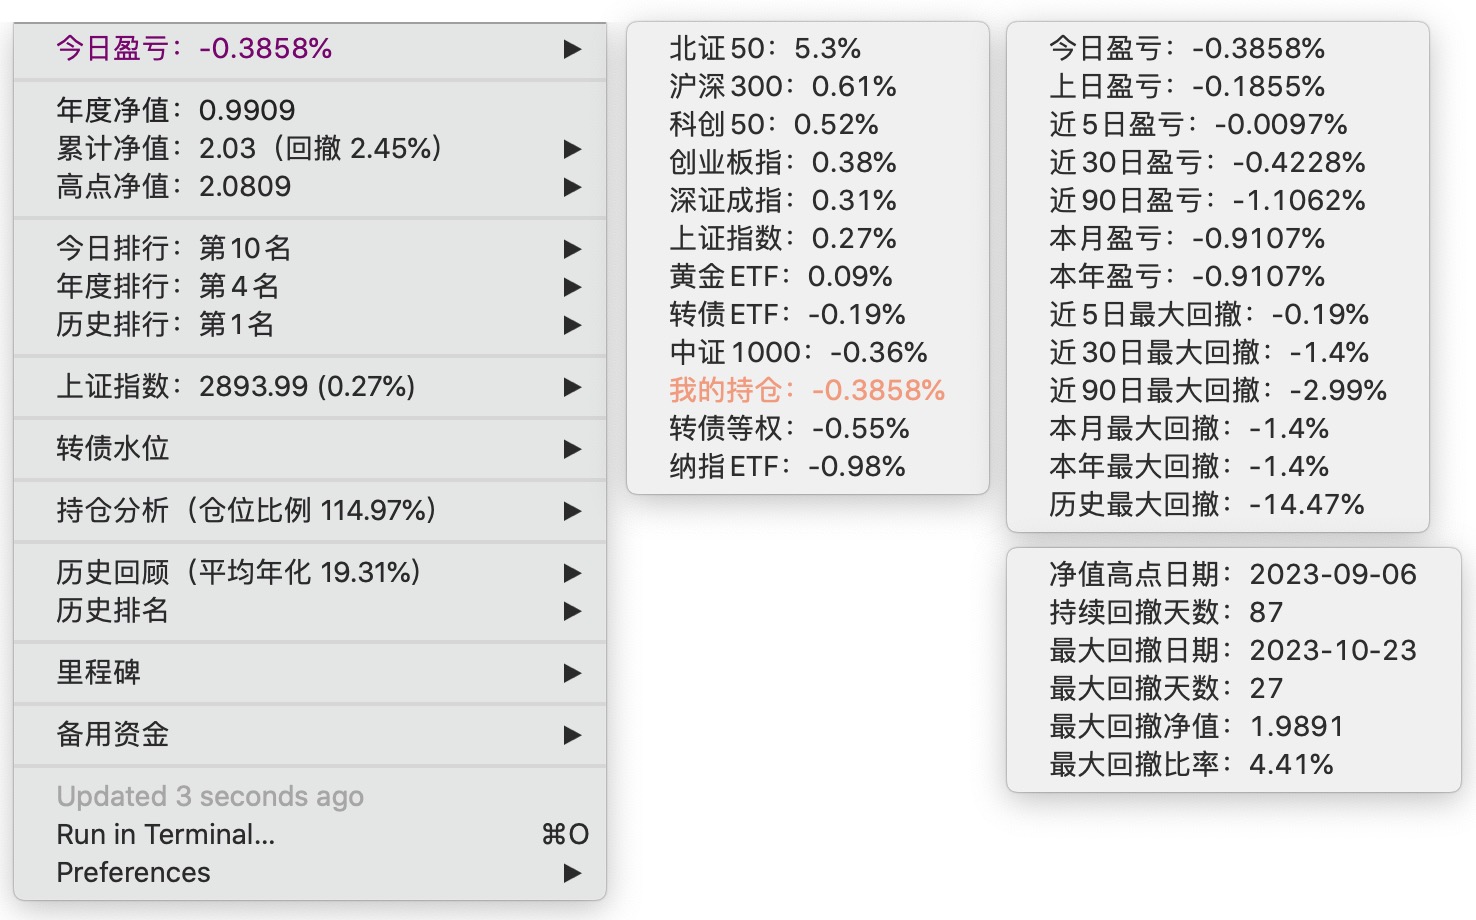Expand the 今日盈亏 submenu arrow
Viewport: 1476px width, 920px height.
[572, 49]
